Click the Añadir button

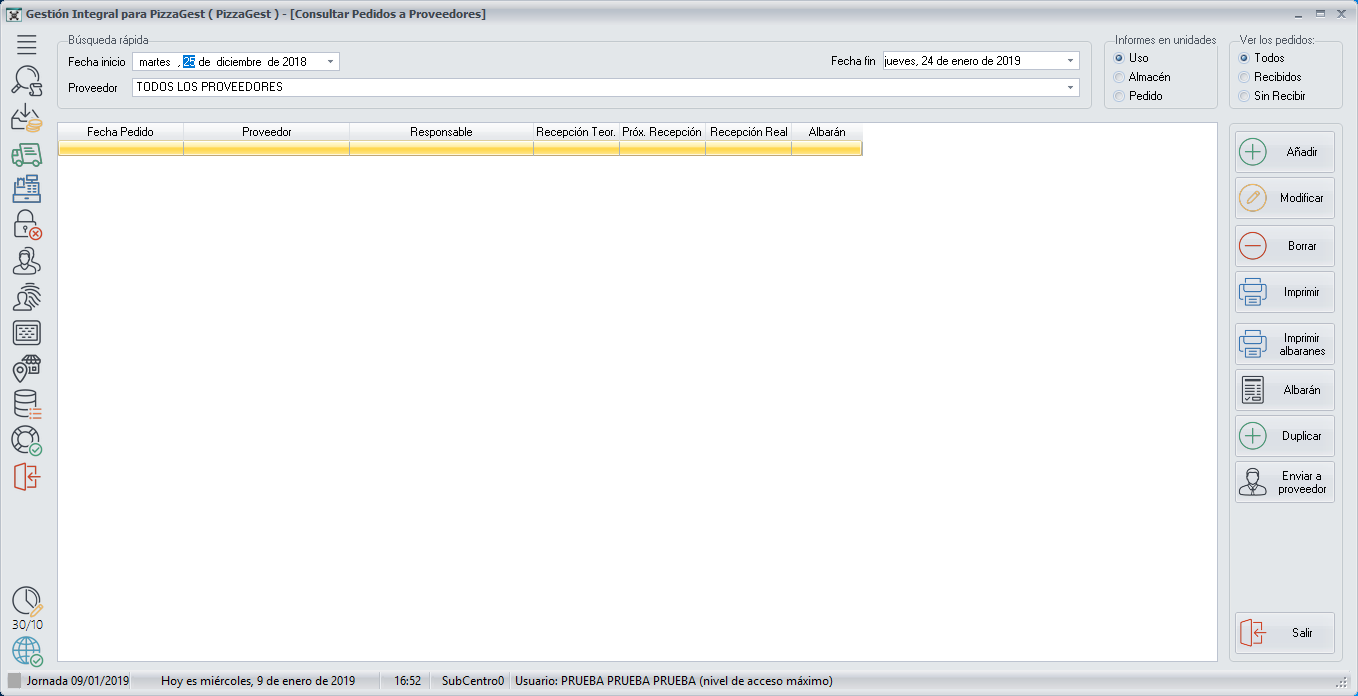[1284, 152]
